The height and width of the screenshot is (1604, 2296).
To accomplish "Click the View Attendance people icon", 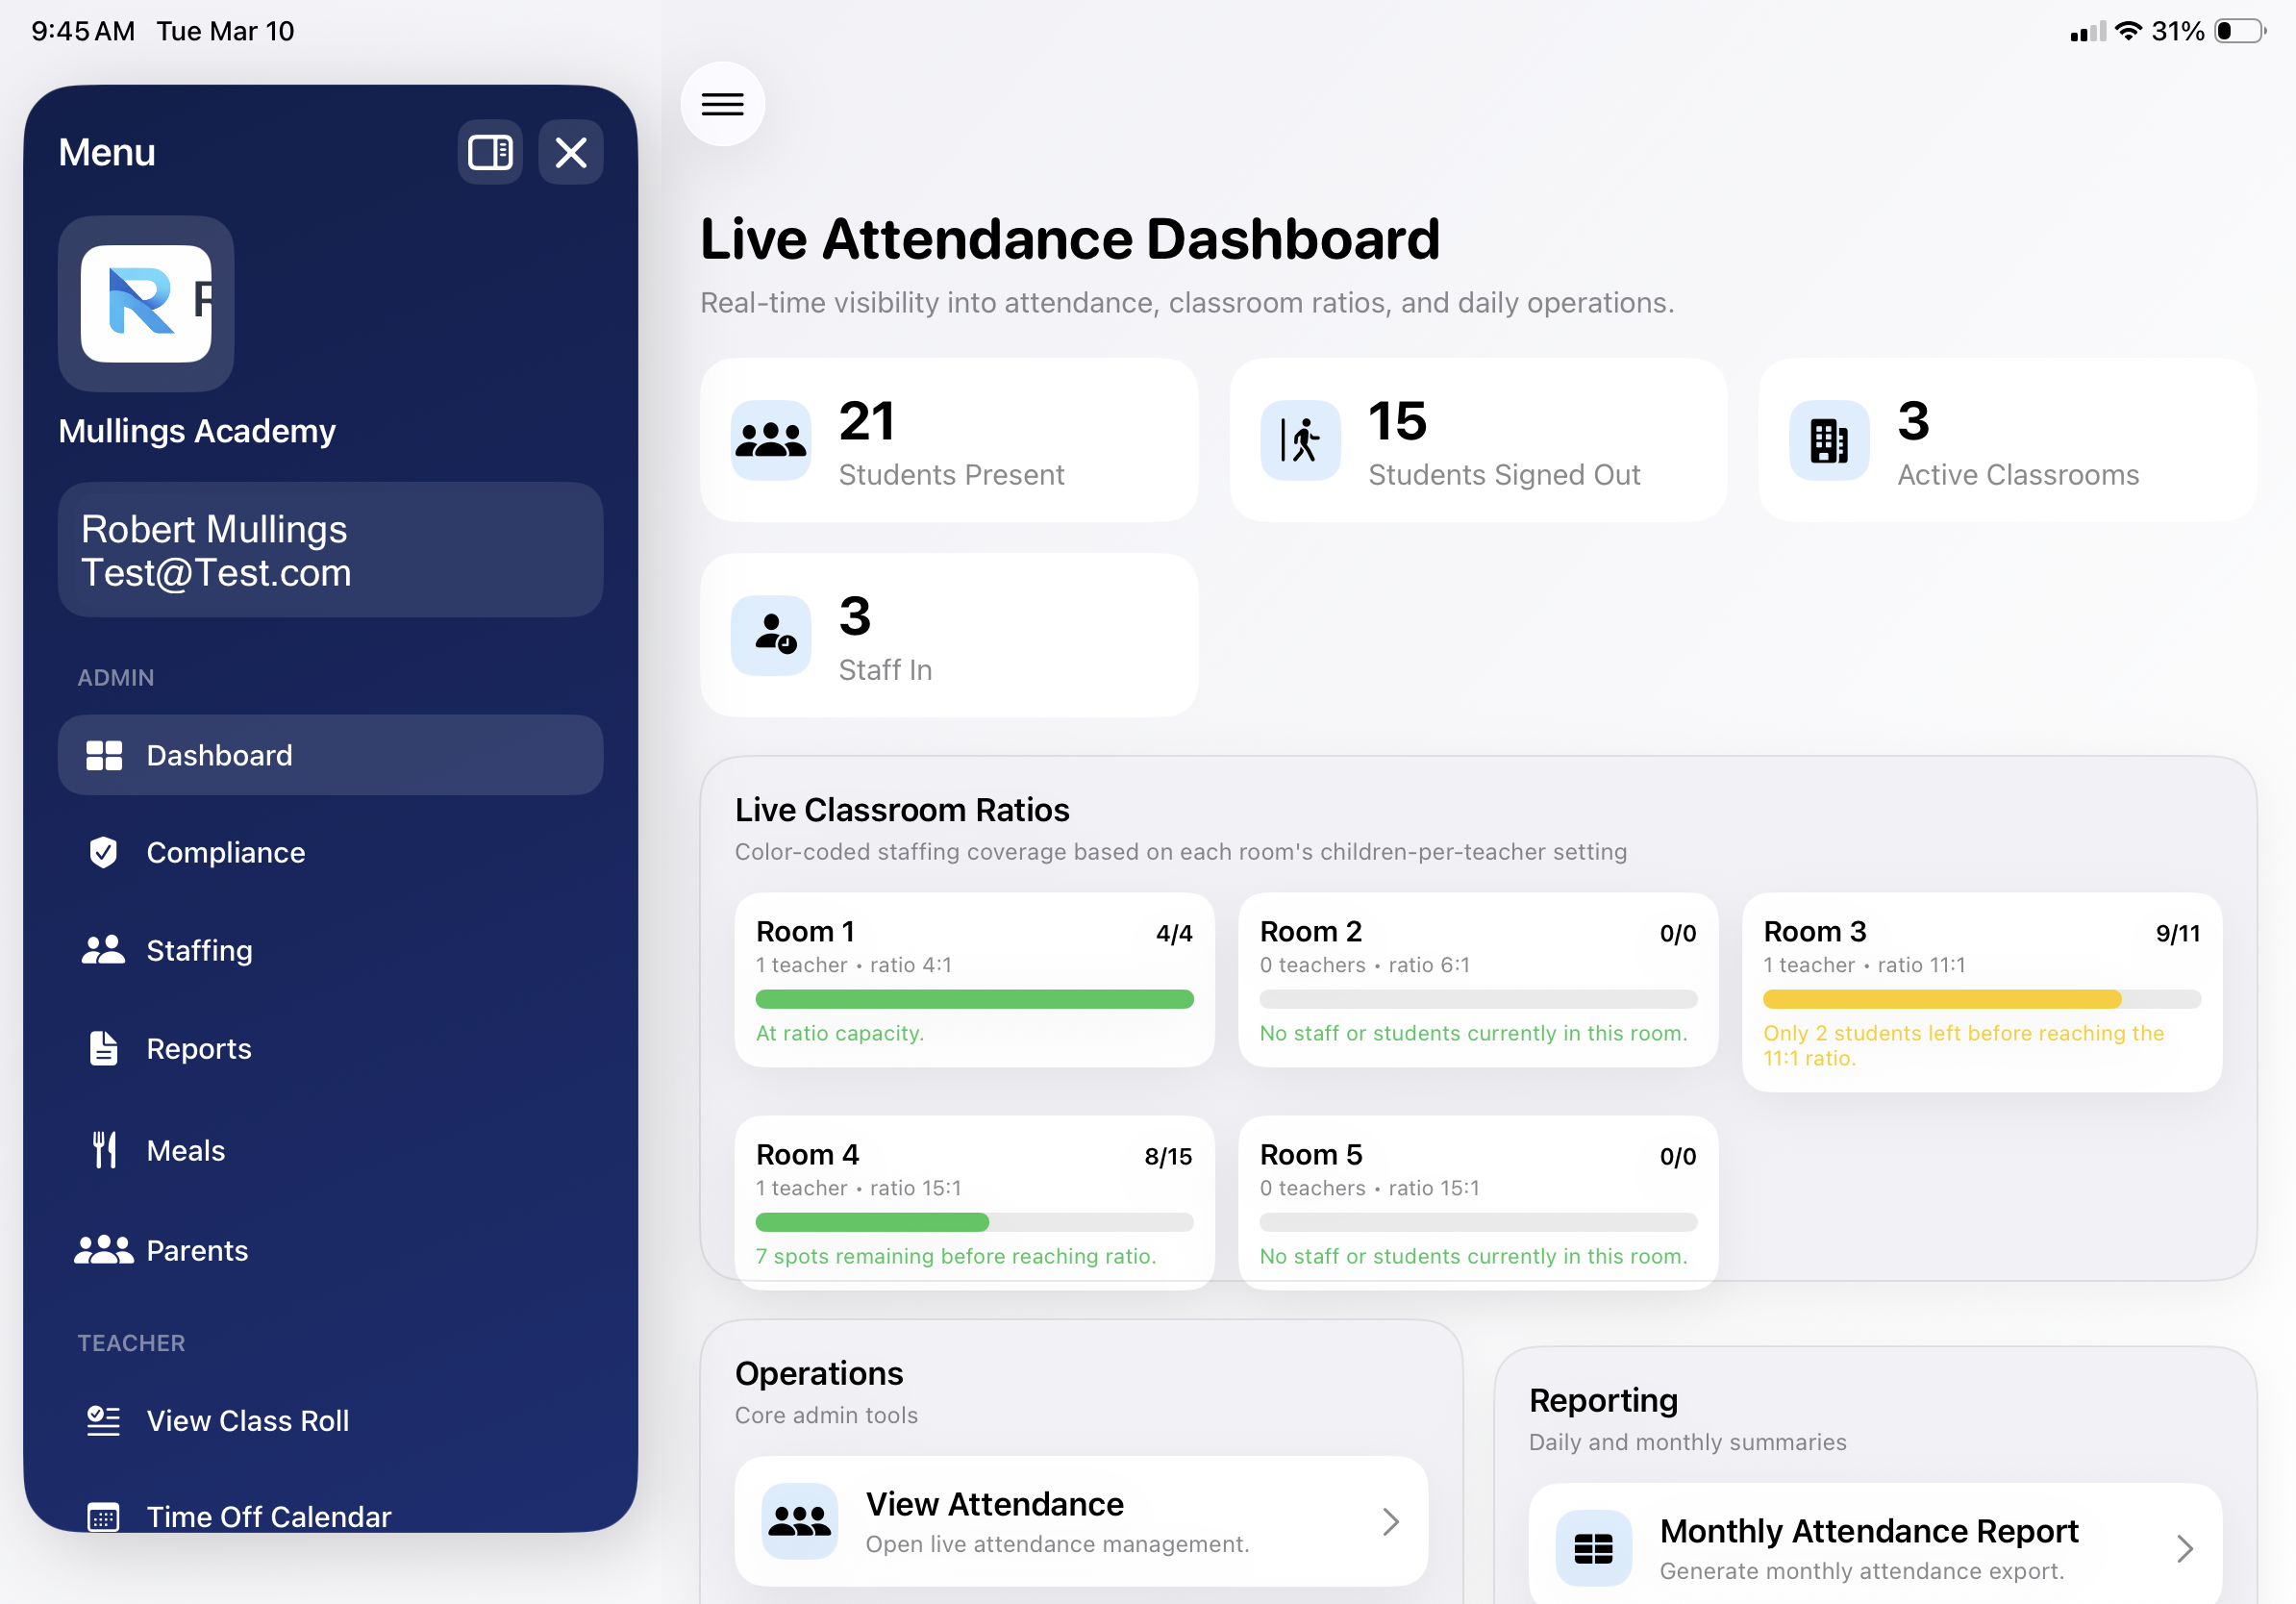I will click(x=800, y=1522).
